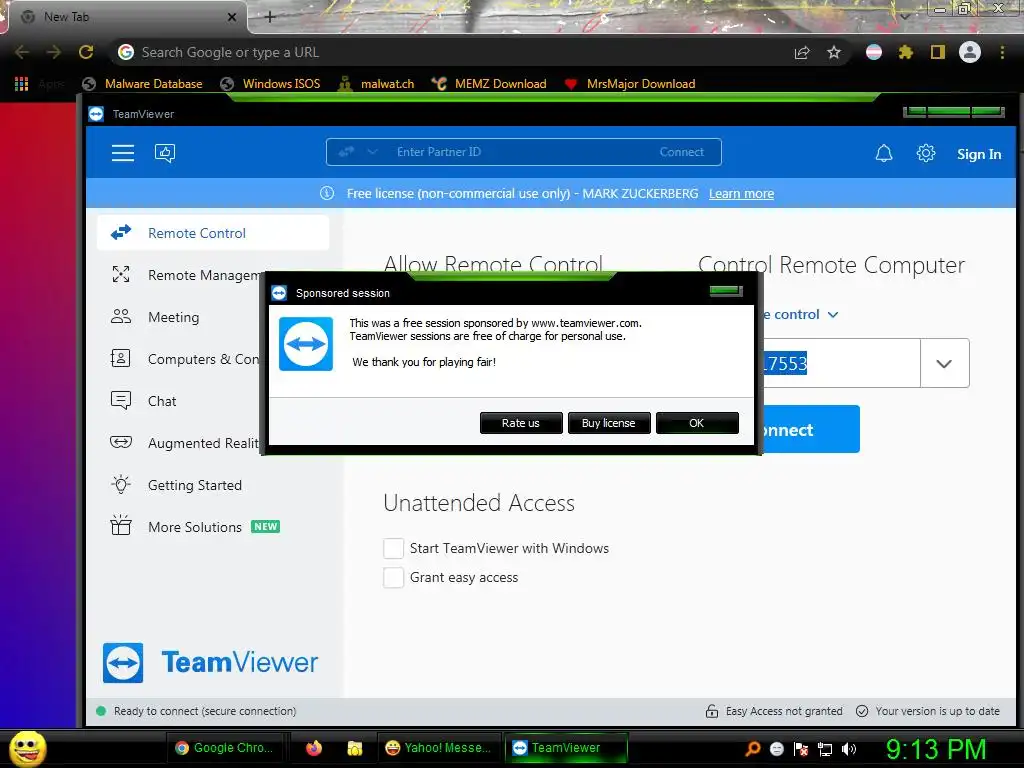
Task: Open MEMZ Download bookmark
Action: coord(489,84)
